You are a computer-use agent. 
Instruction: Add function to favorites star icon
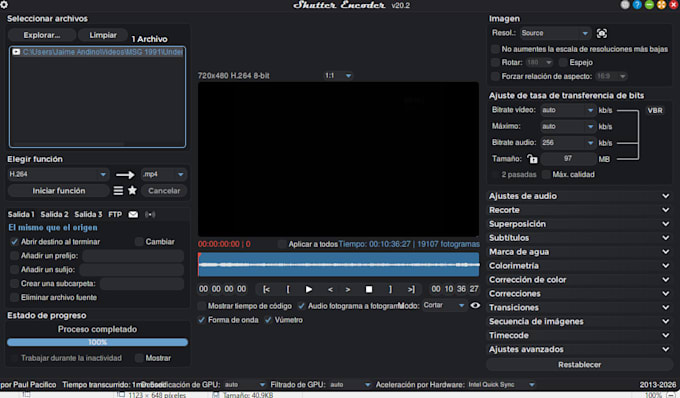coord(132,190)
